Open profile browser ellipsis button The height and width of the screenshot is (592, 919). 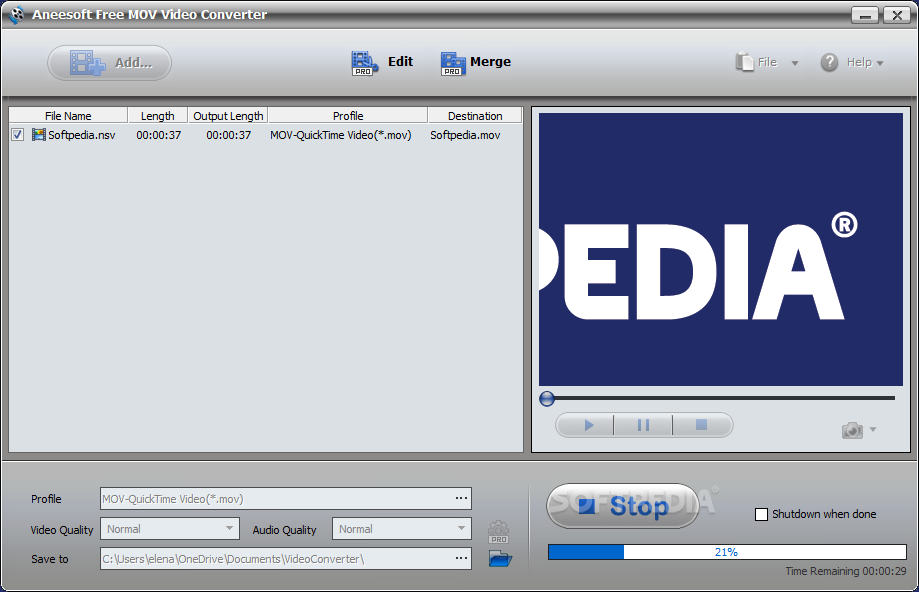[461, 498]
